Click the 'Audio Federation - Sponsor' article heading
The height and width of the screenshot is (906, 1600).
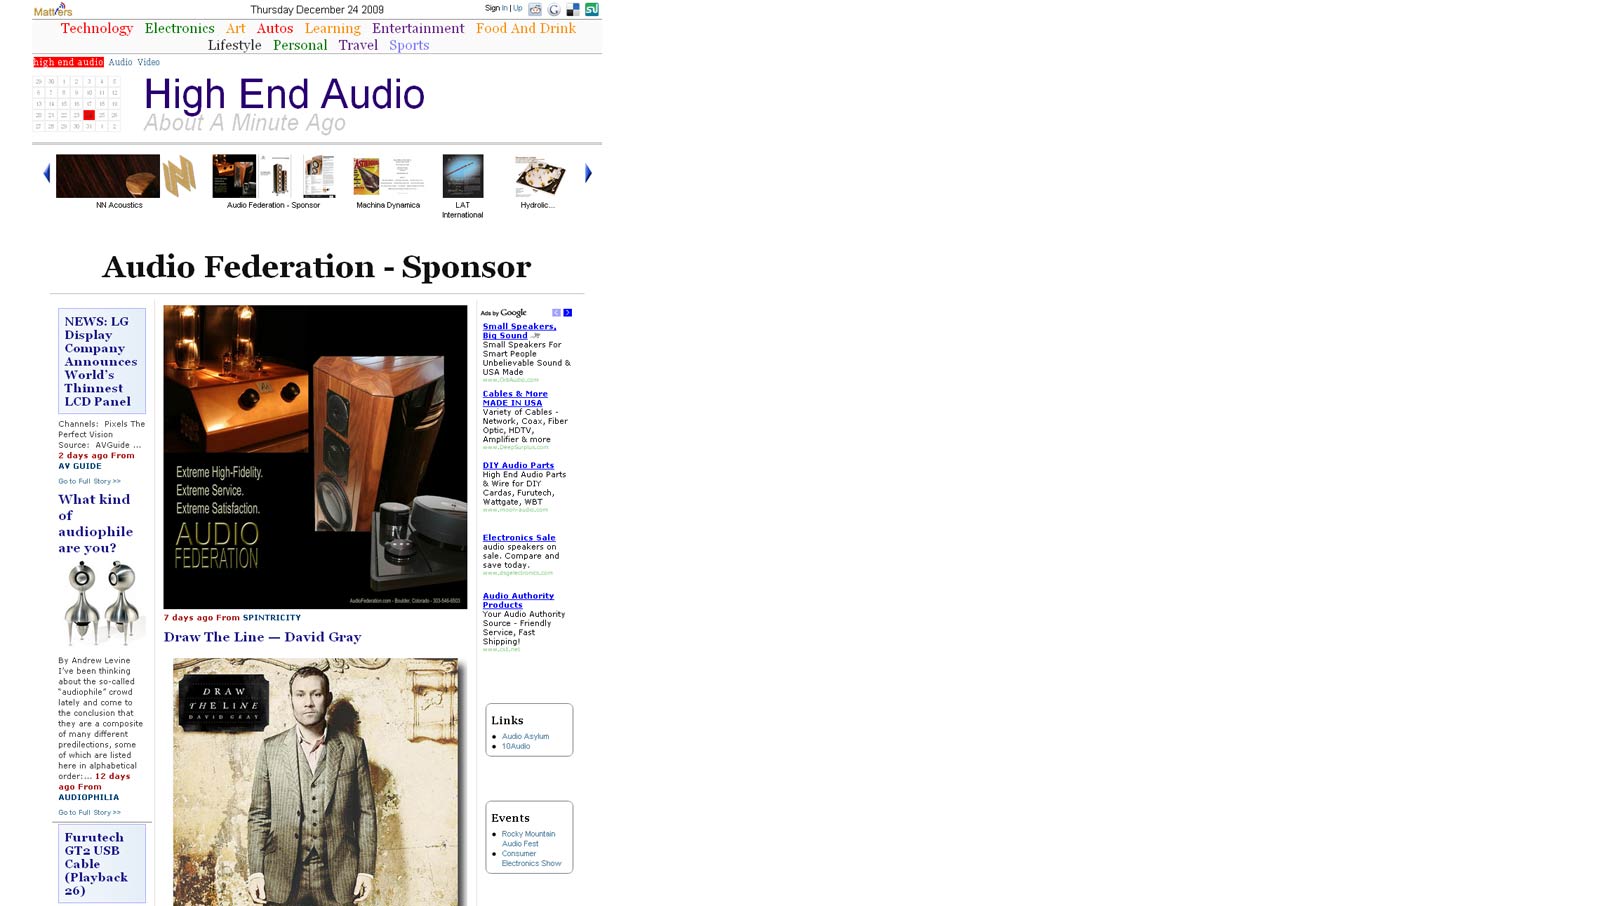pyautogui.click(x=316, y=267)
